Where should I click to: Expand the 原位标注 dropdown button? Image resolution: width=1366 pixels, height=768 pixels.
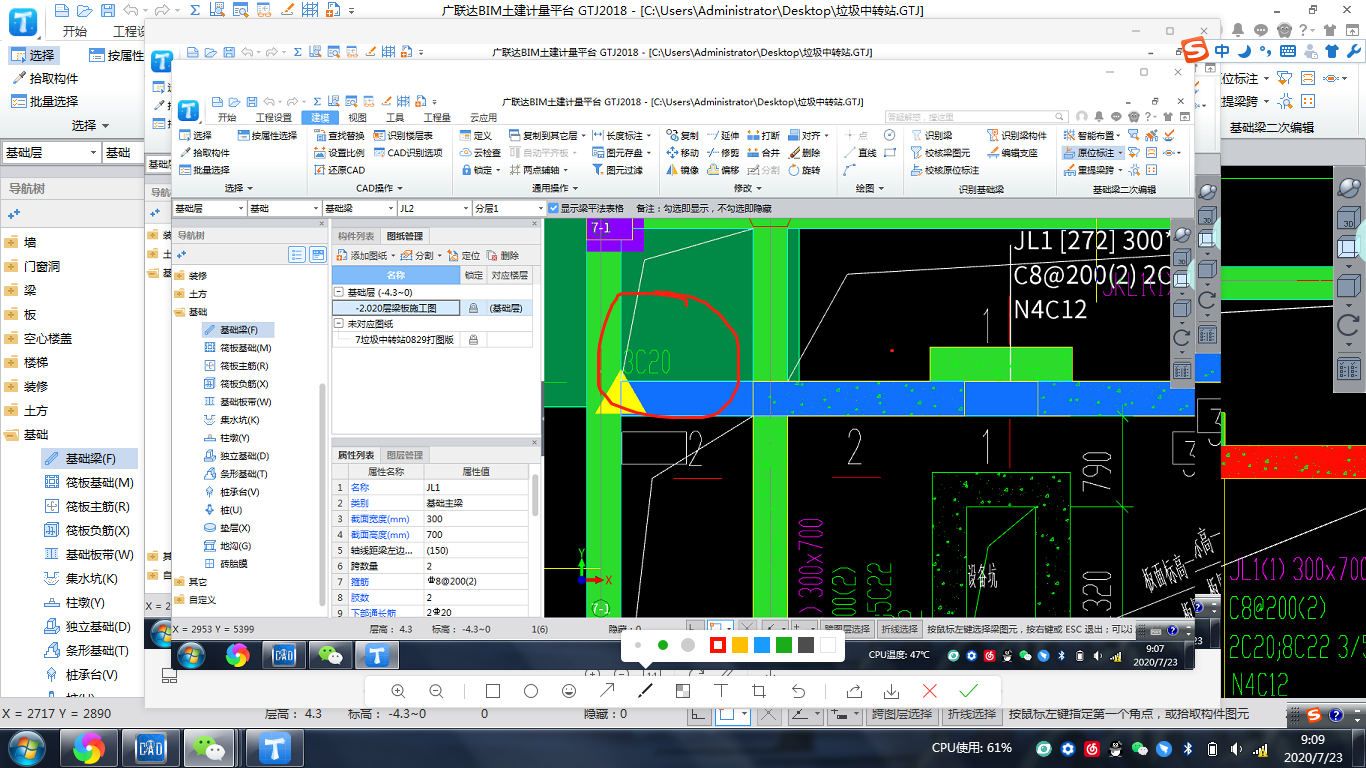[x=1120, y=153]
